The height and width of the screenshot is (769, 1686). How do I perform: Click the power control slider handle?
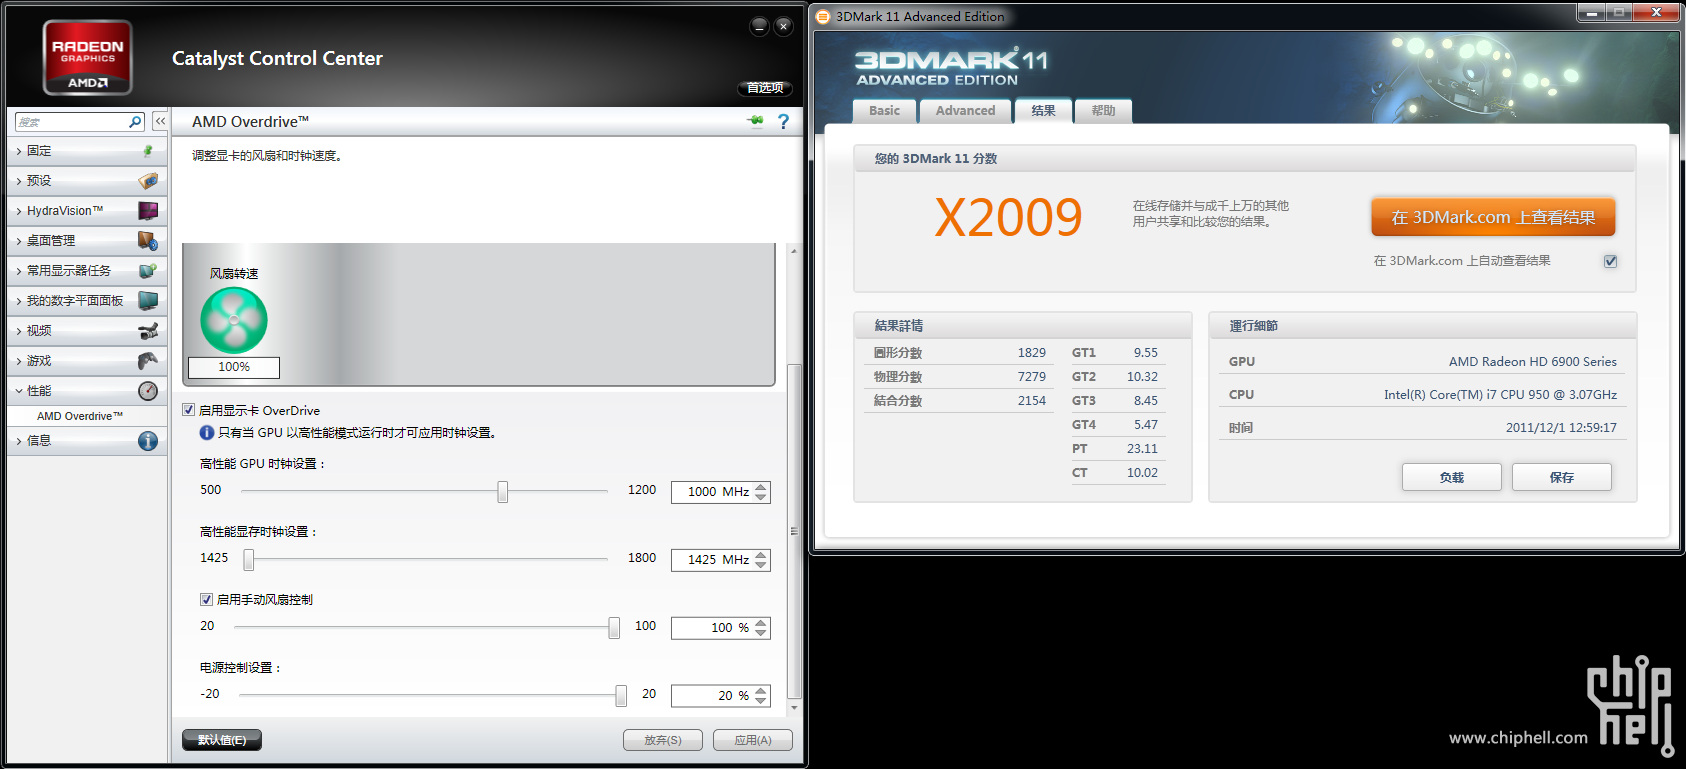pos(621,695)
